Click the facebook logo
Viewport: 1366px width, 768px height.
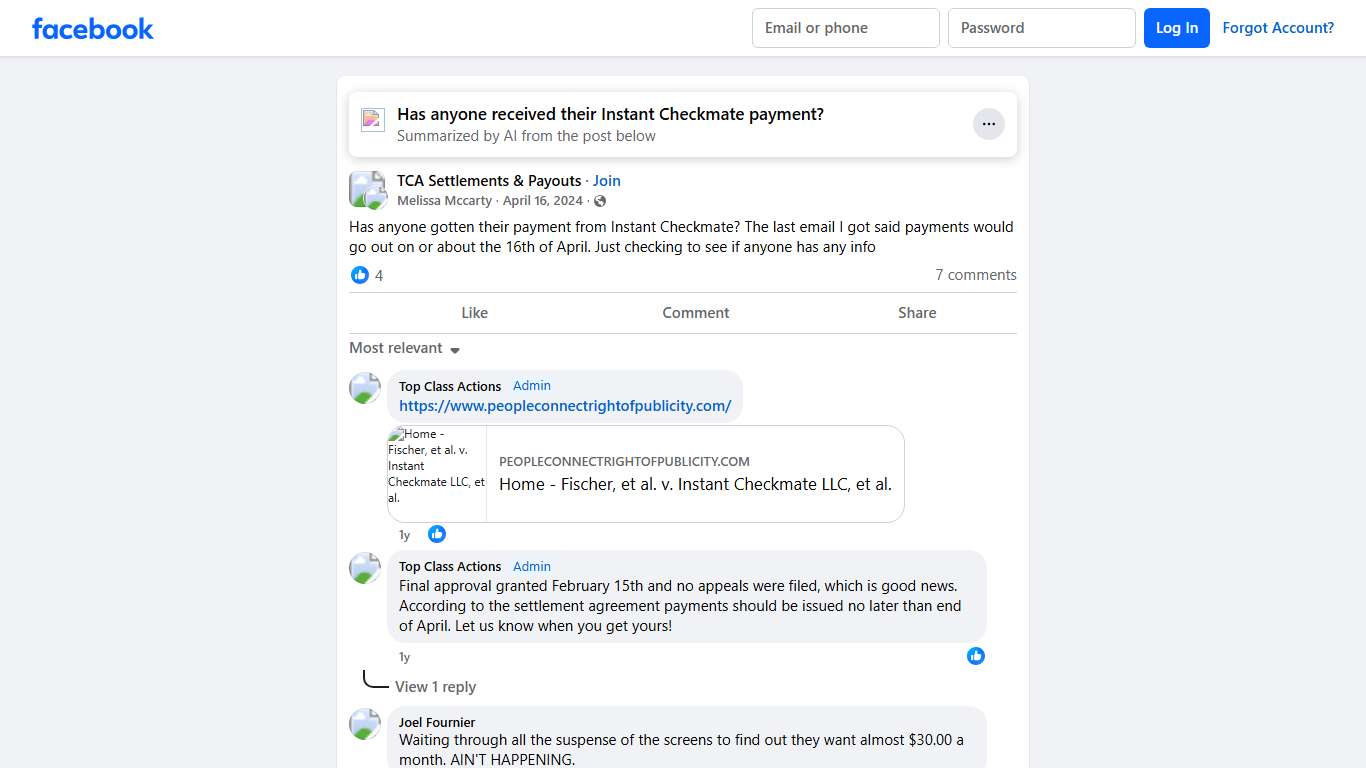click(x=92, y=28)
